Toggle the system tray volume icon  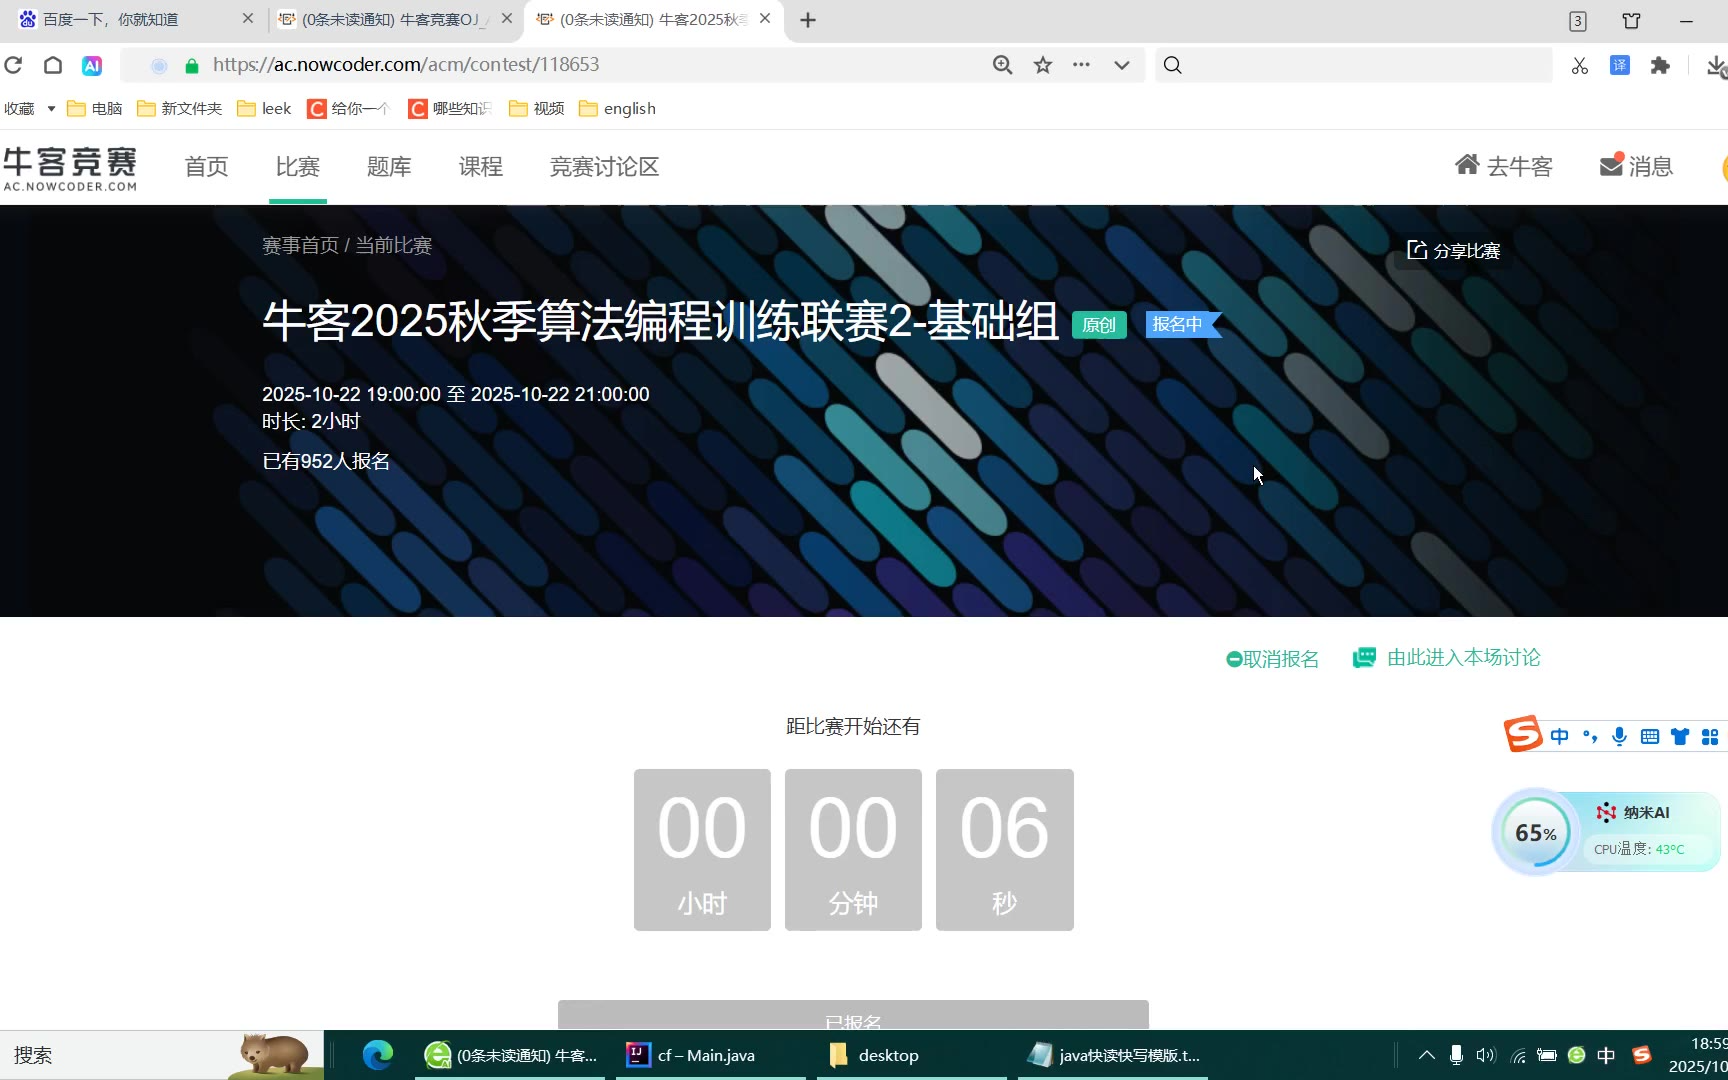pyautogui.click(x=1486, y=1055)
